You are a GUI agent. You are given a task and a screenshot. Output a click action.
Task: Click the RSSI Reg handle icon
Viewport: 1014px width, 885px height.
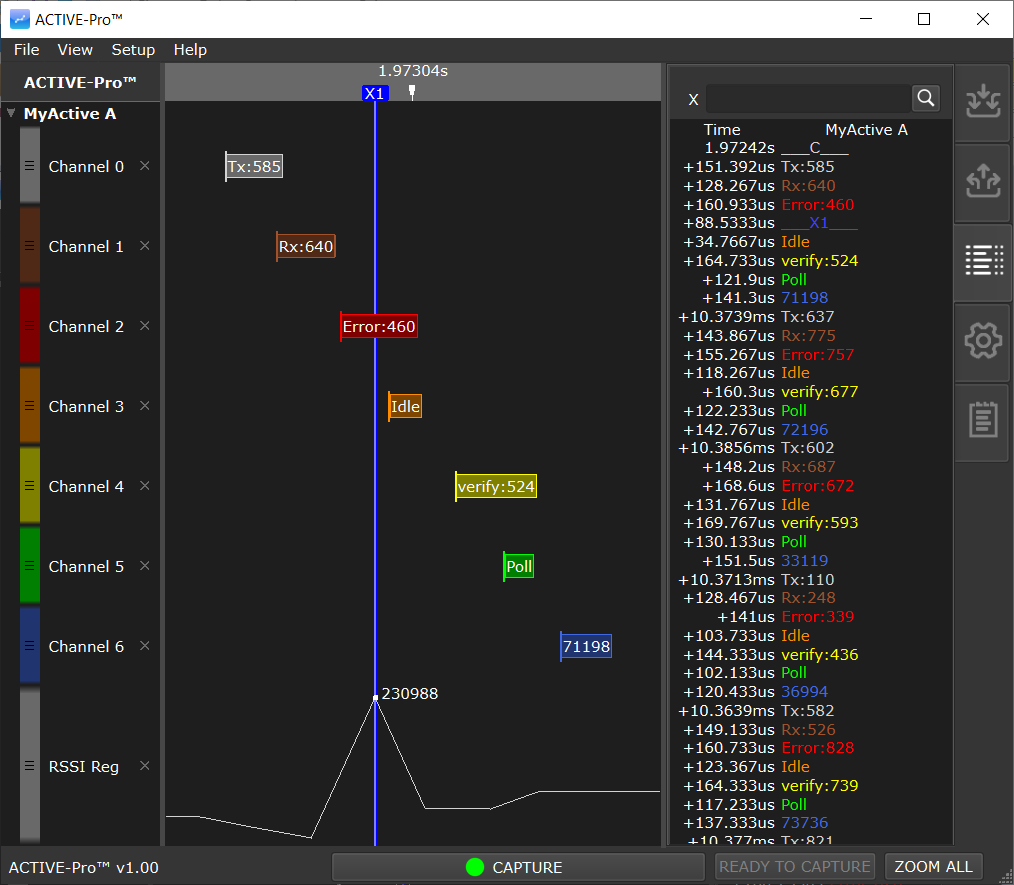[29, 766]
